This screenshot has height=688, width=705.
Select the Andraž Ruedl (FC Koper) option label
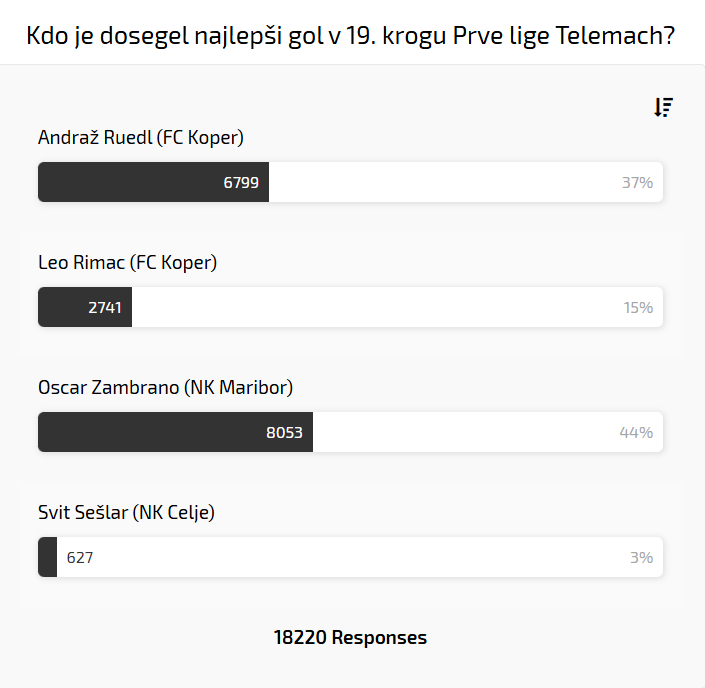[141, 138]
